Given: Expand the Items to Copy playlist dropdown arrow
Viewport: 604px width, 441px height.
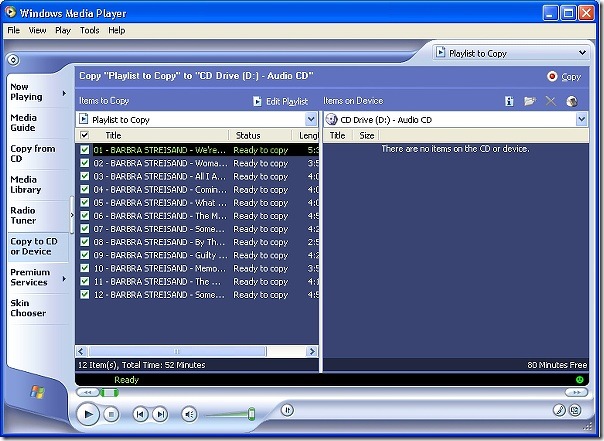Looking at the screenshot, I should [x=311, y=119].
